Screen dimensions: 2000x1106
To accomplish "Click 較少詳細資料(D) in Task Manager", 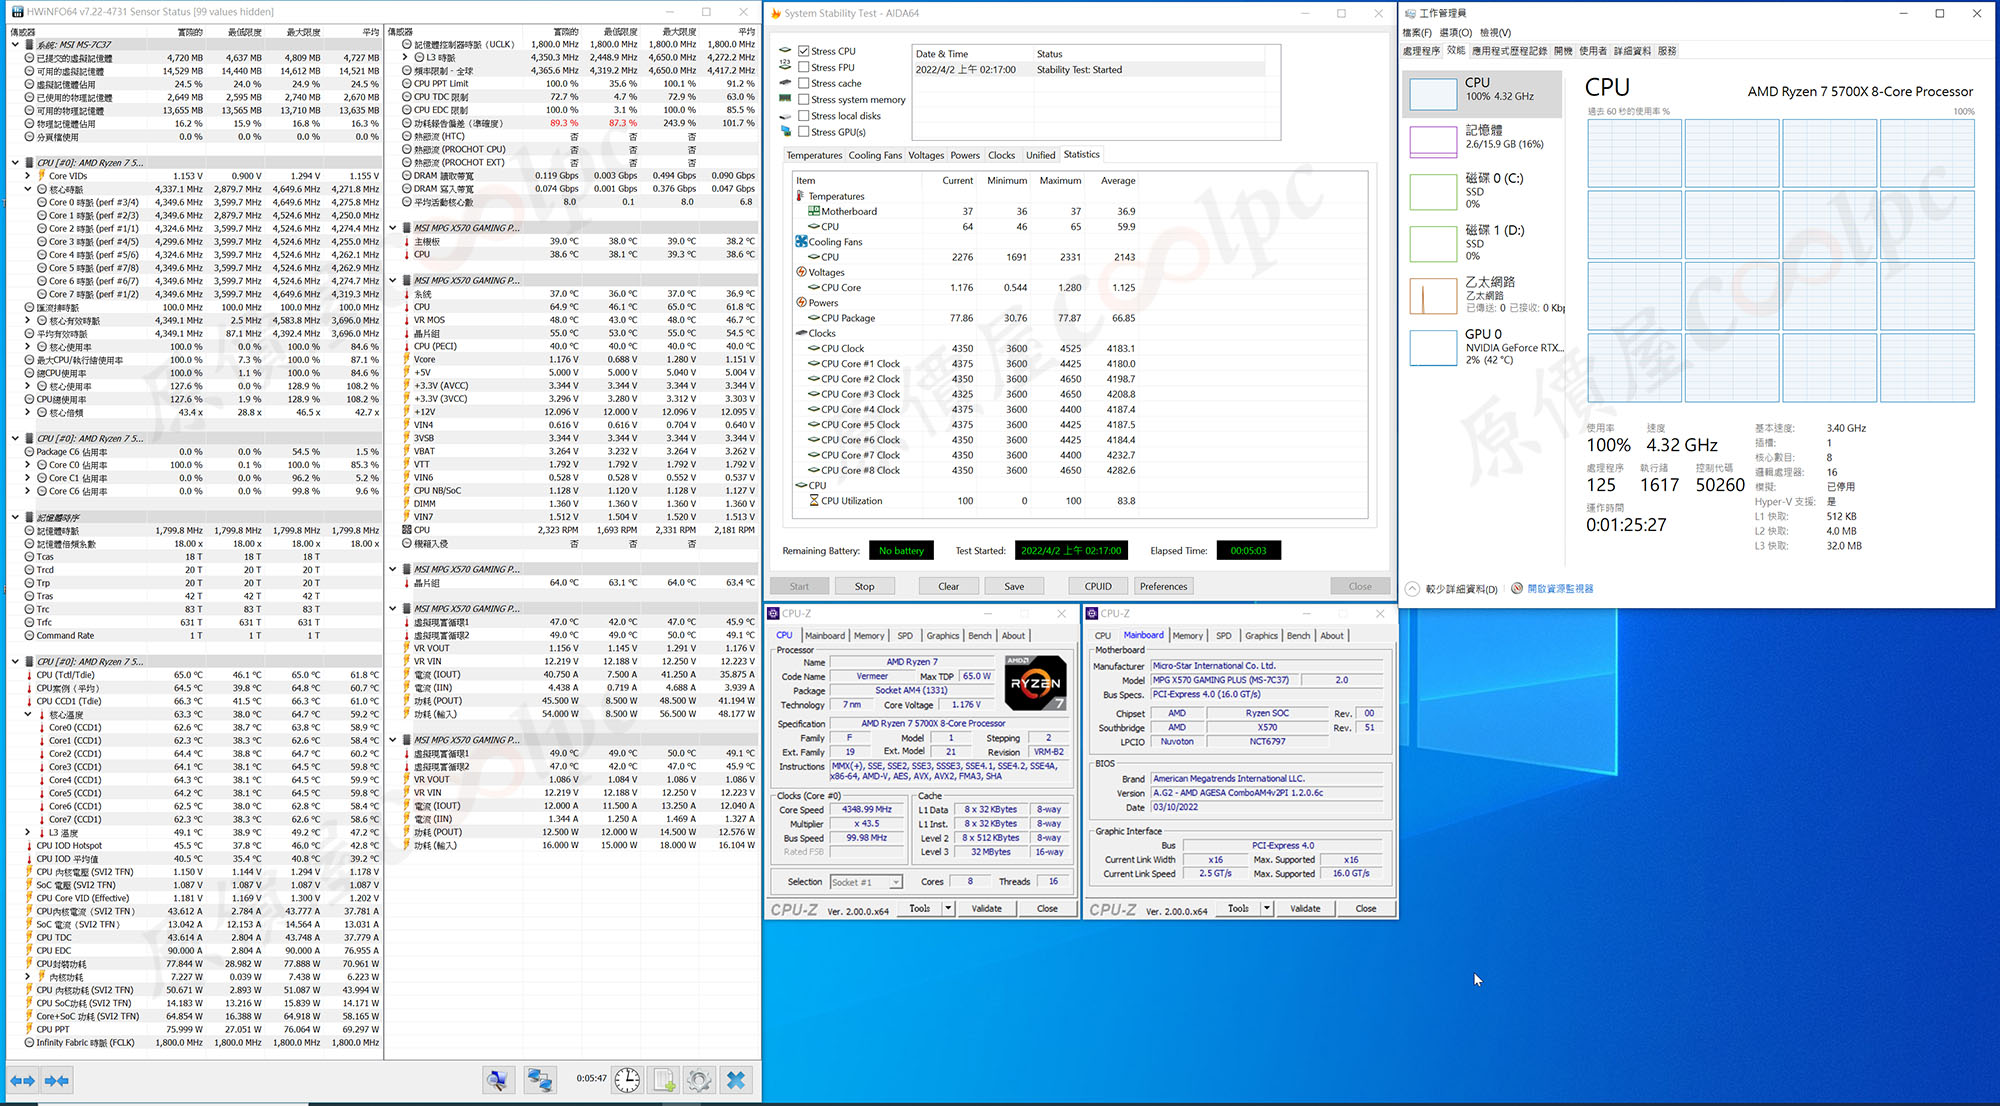I will tap(1461, 589).
